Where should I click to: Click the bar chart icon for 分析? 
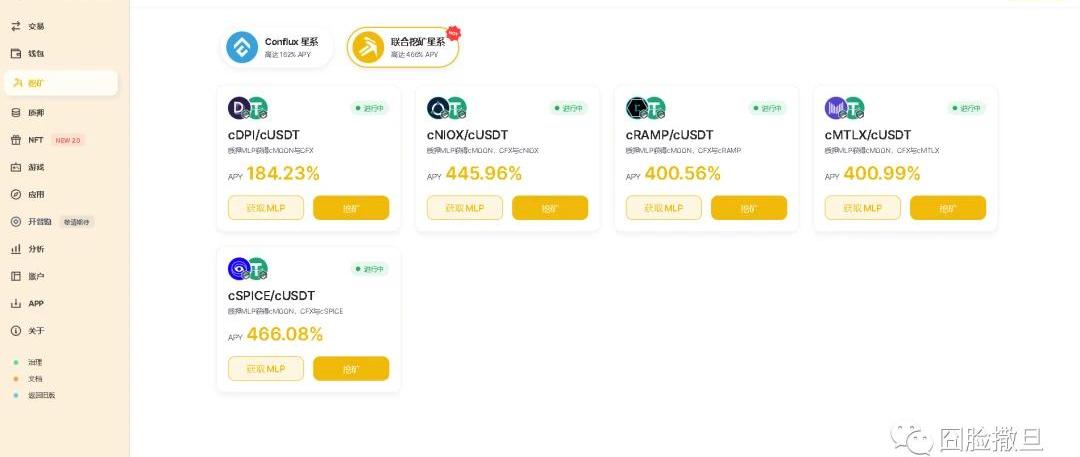[x=16, y=249]
